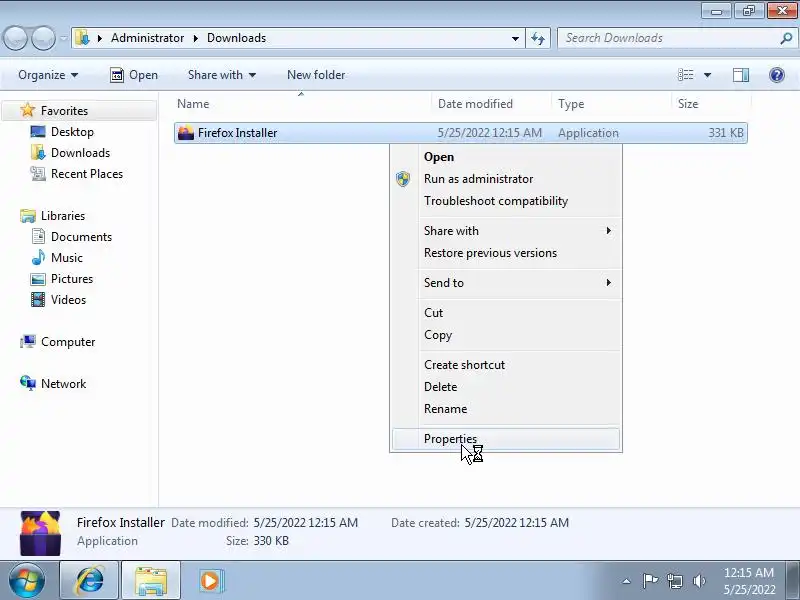The image size is (800, 600).
Task: Open Windows Media Player from taskbar
Action: [210, 581]
